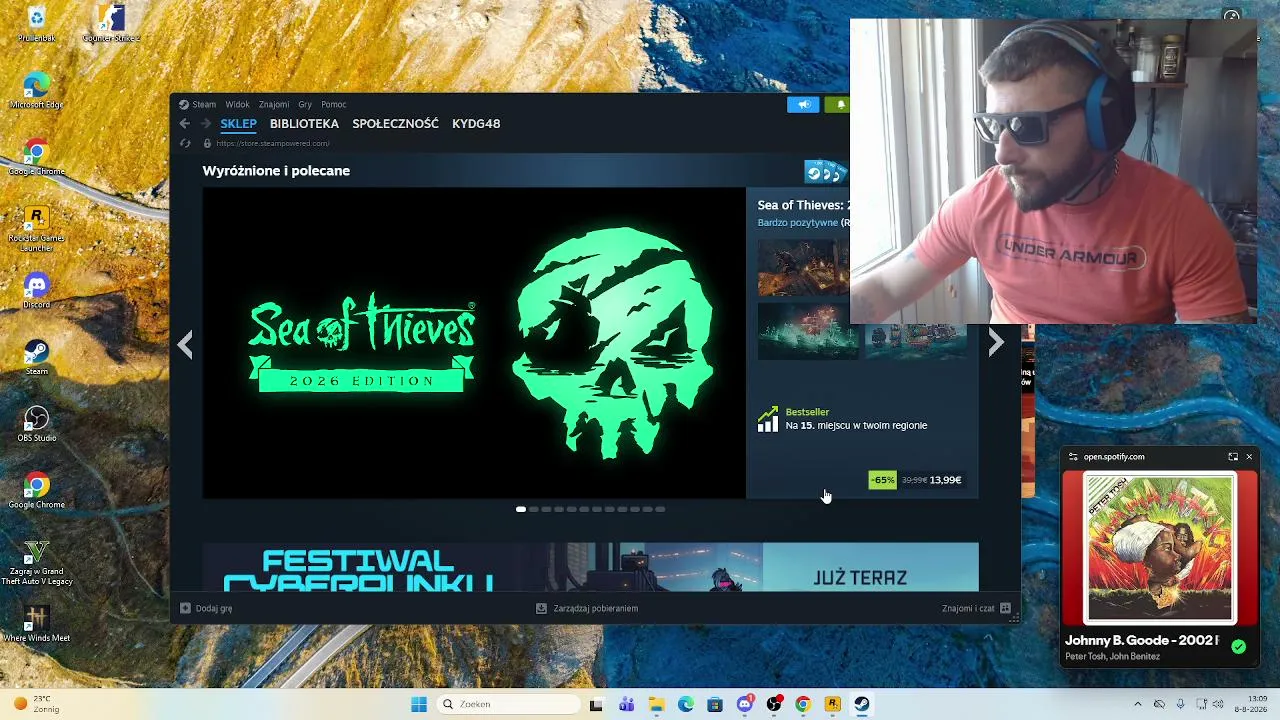1280x720 pixels.
Task: Switch to OBS Studio on the taskbar
Action: pos(774,705)
